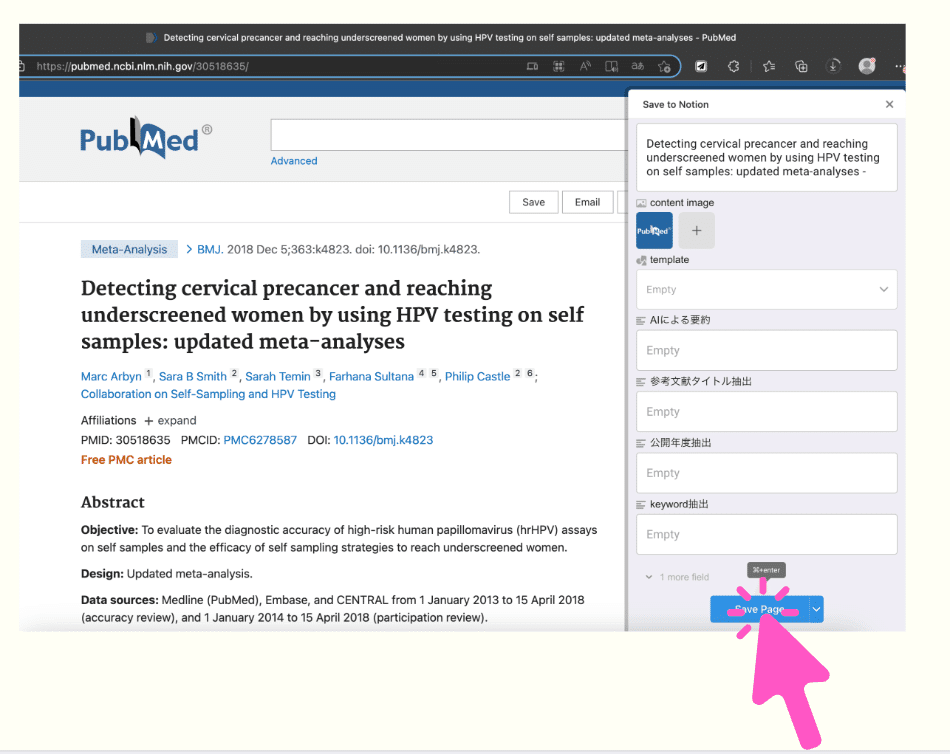Open author Sara B Smith link
950x754 pixels.
[193, 376]
